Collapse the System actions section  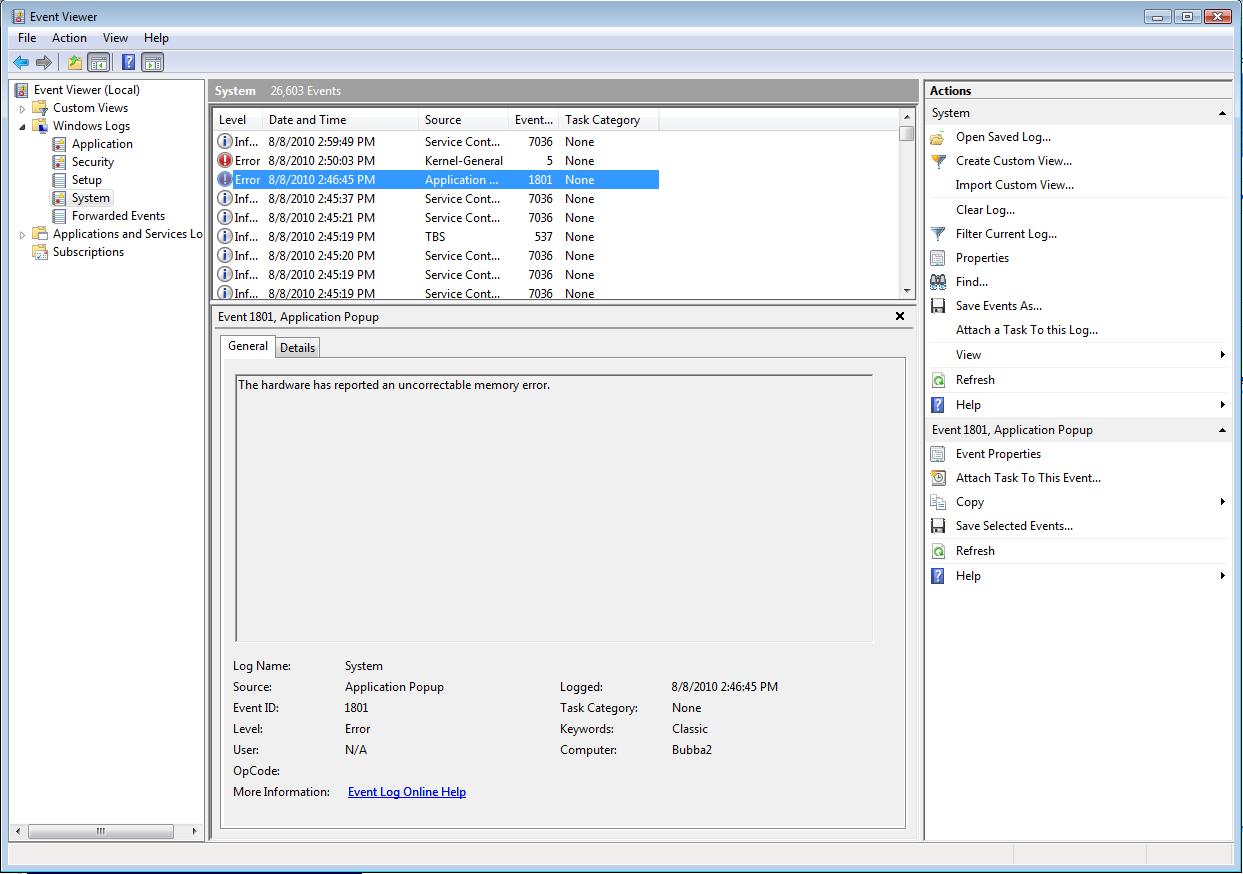(x=1222, y=113)
